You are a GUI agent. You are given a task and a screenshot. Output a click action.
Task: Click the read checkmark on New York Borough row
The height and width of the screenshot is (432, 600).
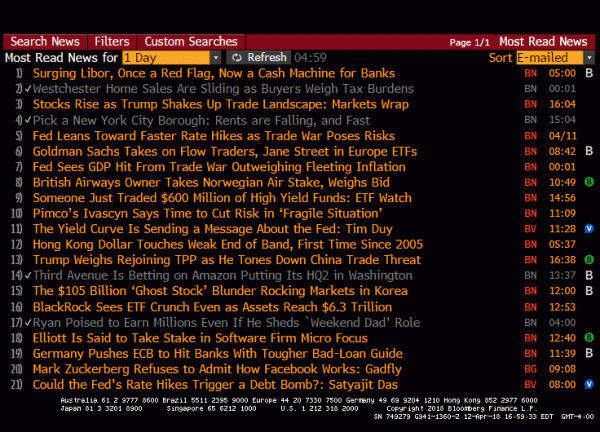click(x=28, y=120)
